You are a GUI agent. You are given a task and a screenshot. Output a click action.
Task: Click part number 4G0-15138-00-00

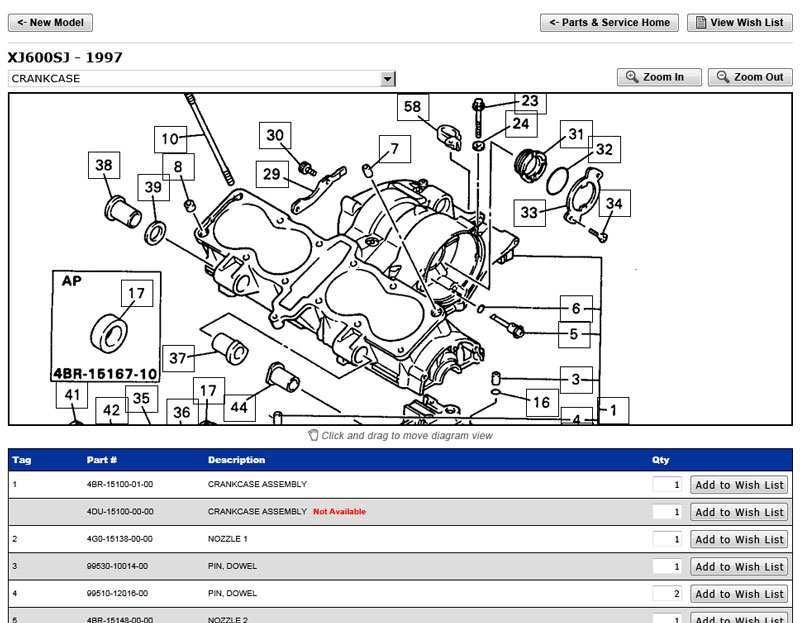(x=119, y=539)
